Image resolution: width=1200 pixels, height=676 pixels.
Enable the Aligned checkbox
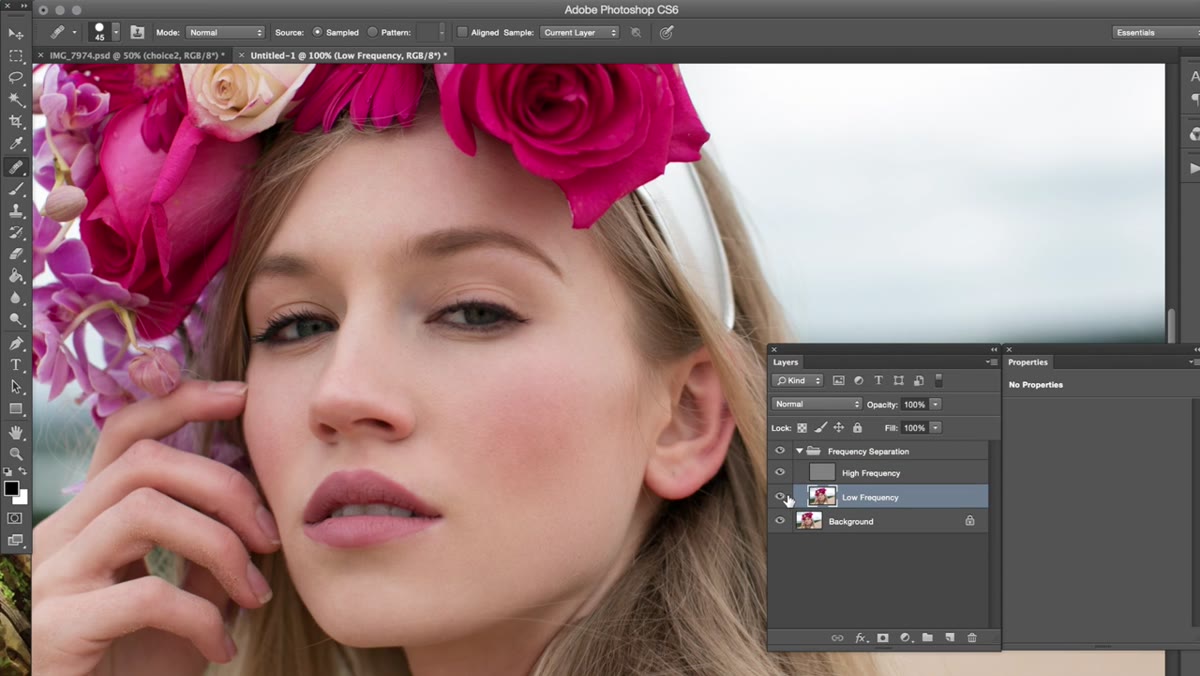pos(462,32)
